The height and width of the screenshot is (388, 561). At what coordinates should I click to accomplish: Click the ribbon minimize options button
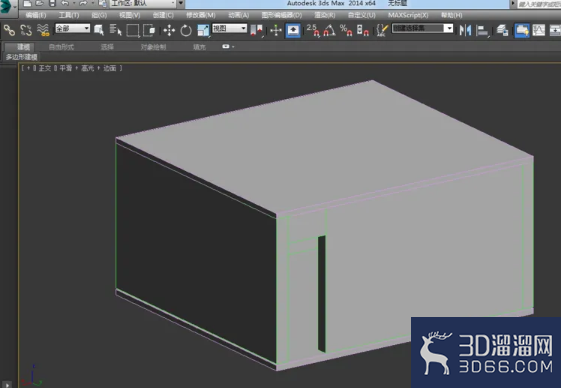pos(228,47)
